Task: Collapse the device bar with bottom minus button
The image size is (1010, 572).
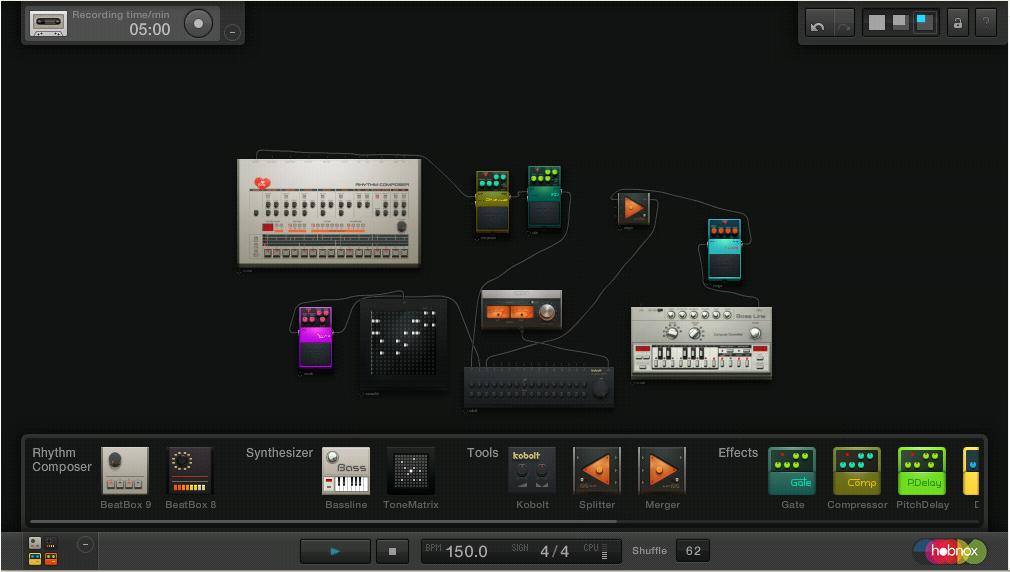Action: pyautogui.click(x=85, y=545)
